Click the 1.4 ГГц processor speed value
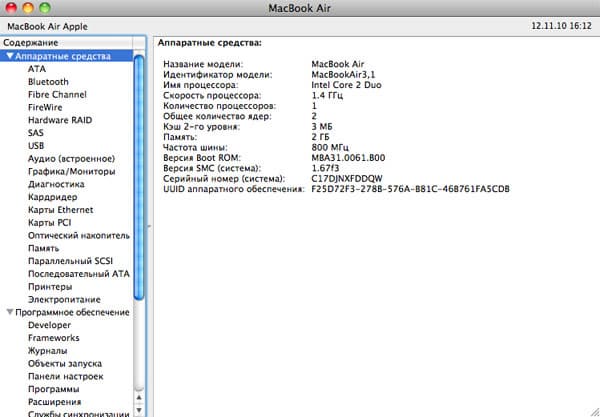The width and height of the screenshot is (600, 417). pos(327,95)
